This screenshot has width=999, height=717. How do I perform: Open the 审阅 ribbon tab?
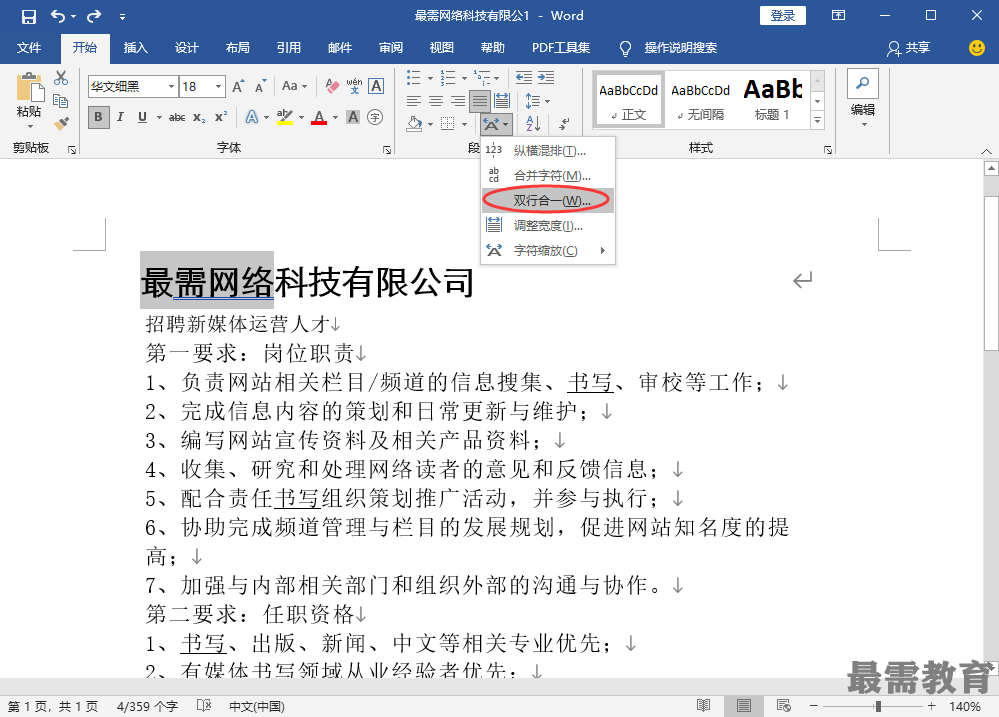pos(391,48)
